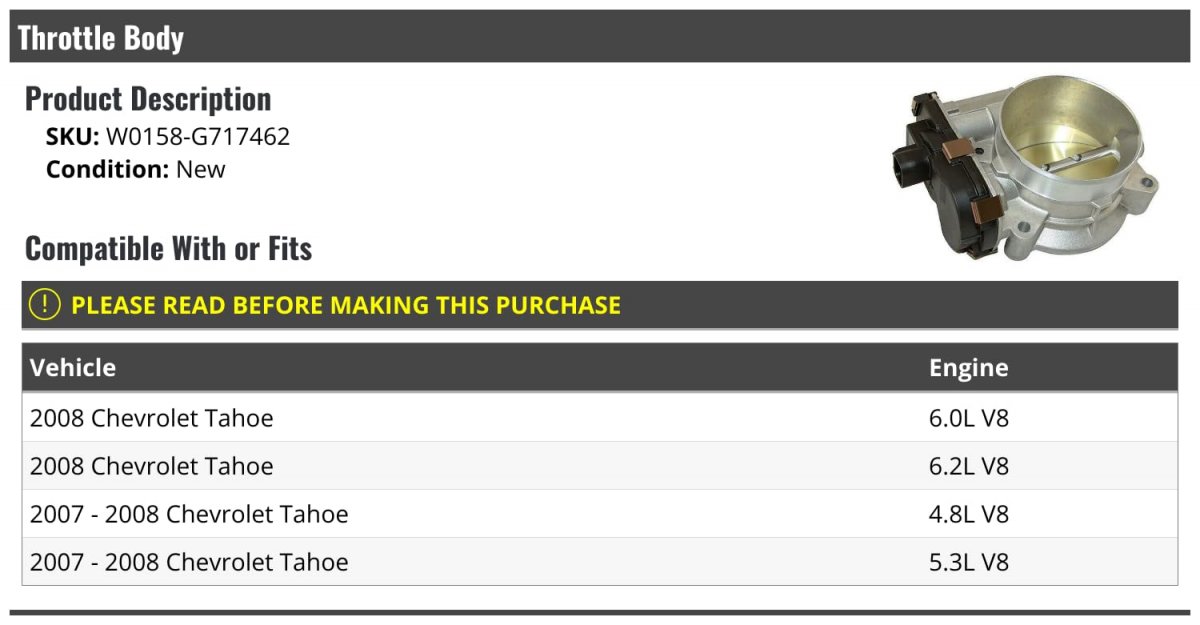Select the 2007 - 2008 Tahoe 4.8L row
The image size is (1200, 625).
(600, 514)
